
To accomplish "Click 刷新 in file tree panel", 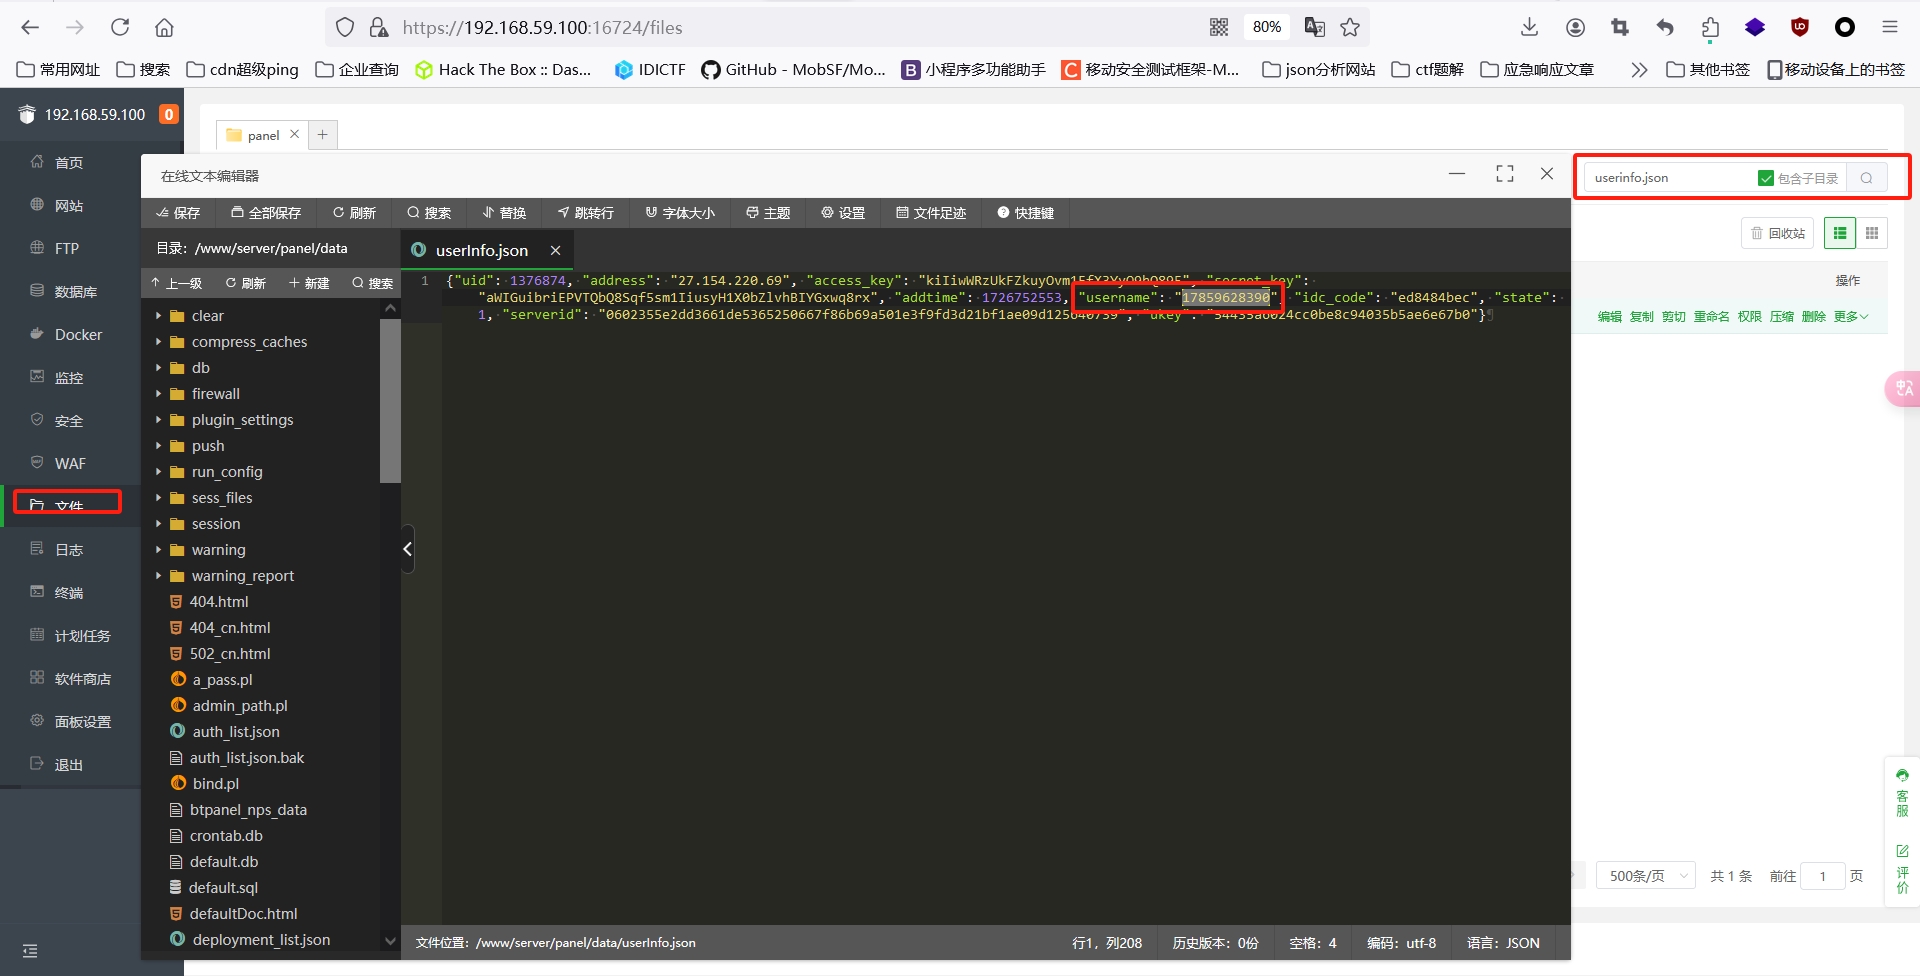I will point(246,283).
